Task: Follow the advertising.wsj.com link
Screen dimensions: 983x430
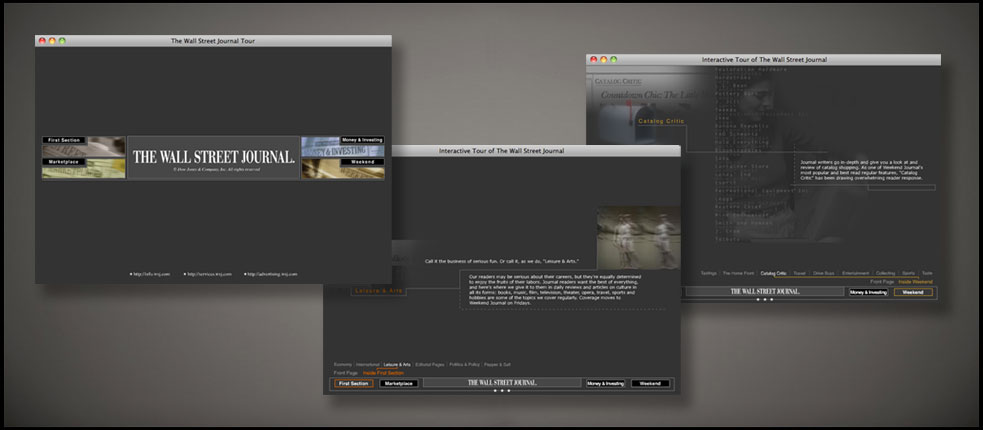Action: [271, 273]
